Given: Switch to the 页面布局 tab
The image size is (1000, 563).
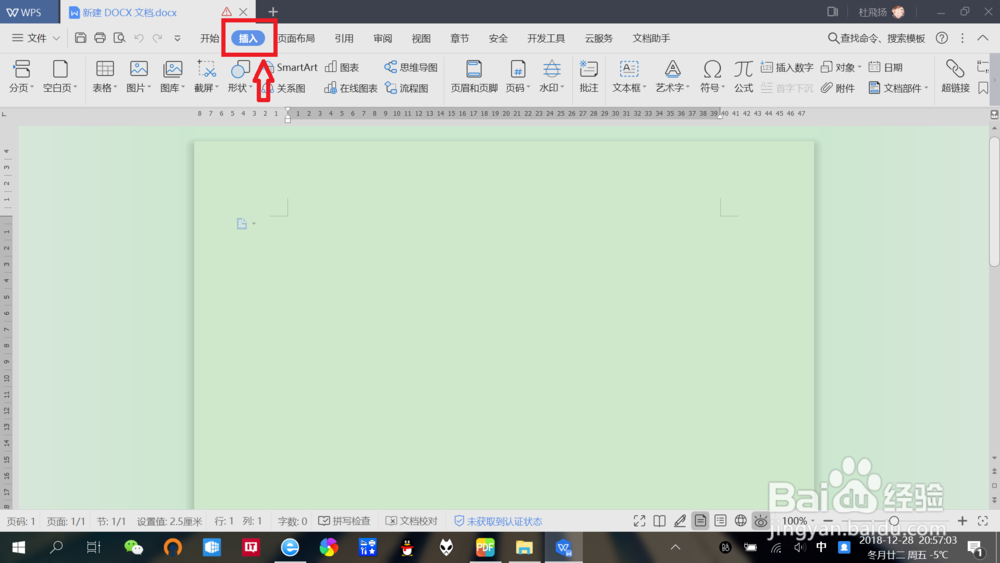Looking at the screenshot, I should point(297,38).
